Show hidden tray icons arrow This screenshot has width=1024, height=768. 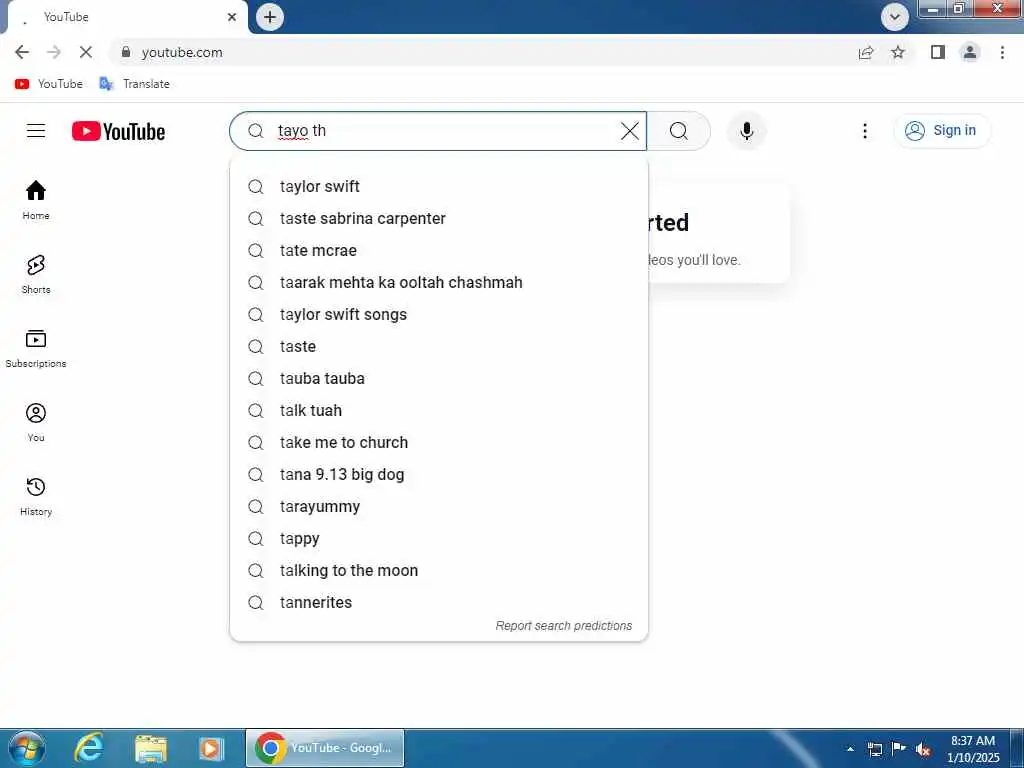tap(850, 749)
